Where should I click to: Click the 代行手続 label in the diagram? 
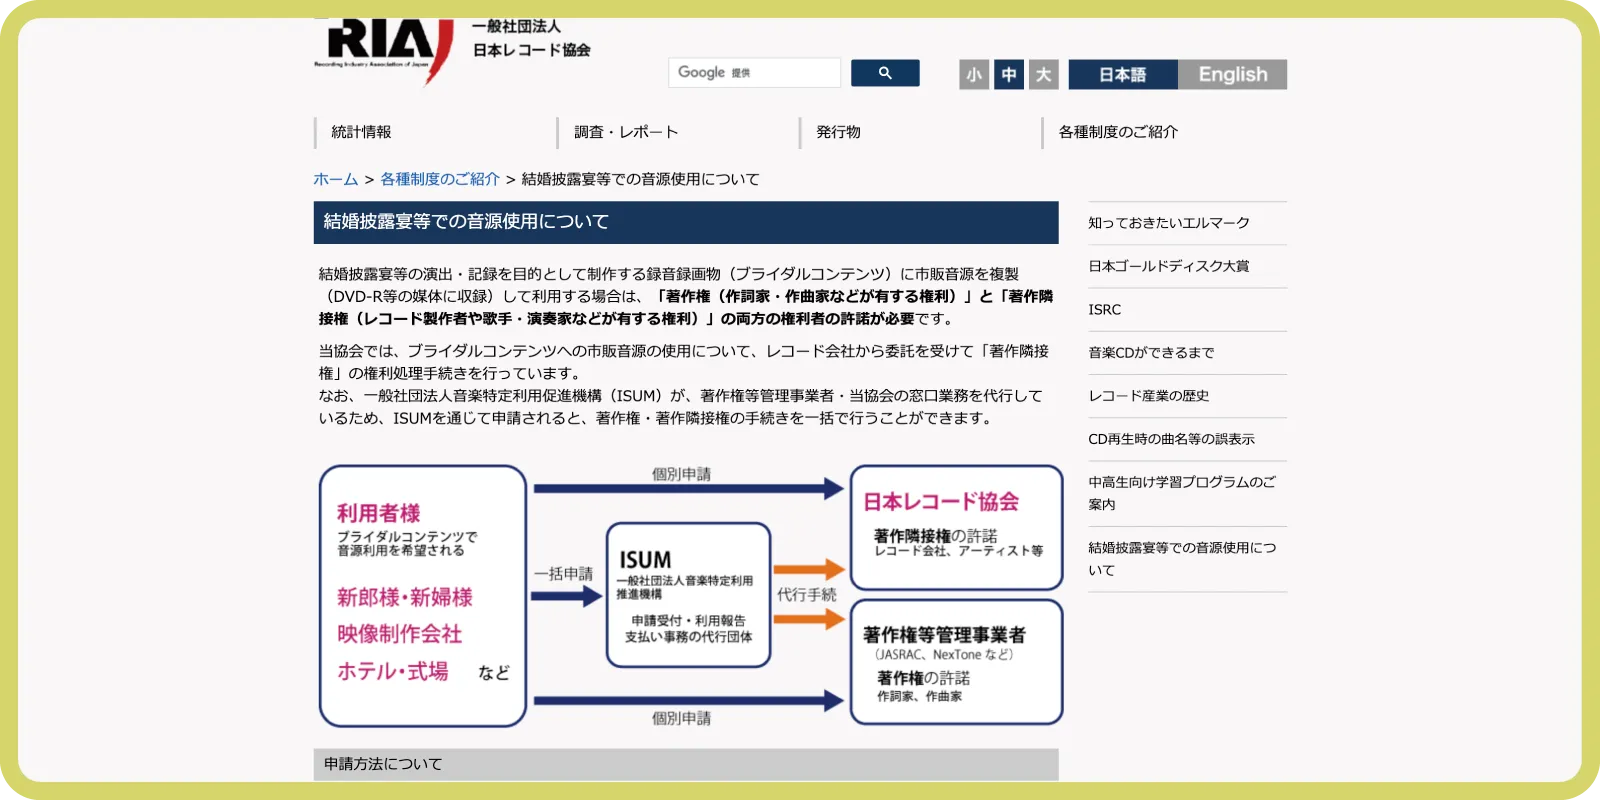pyautogui.click(x=807, y=595)
